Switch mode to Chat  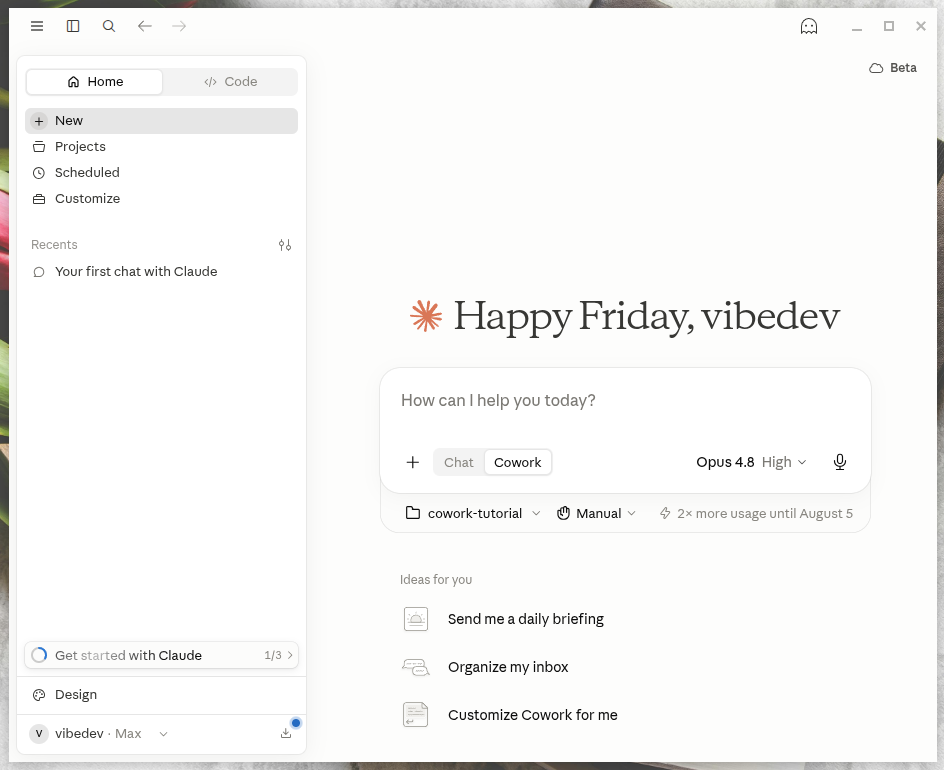click(x=459, y=462)
